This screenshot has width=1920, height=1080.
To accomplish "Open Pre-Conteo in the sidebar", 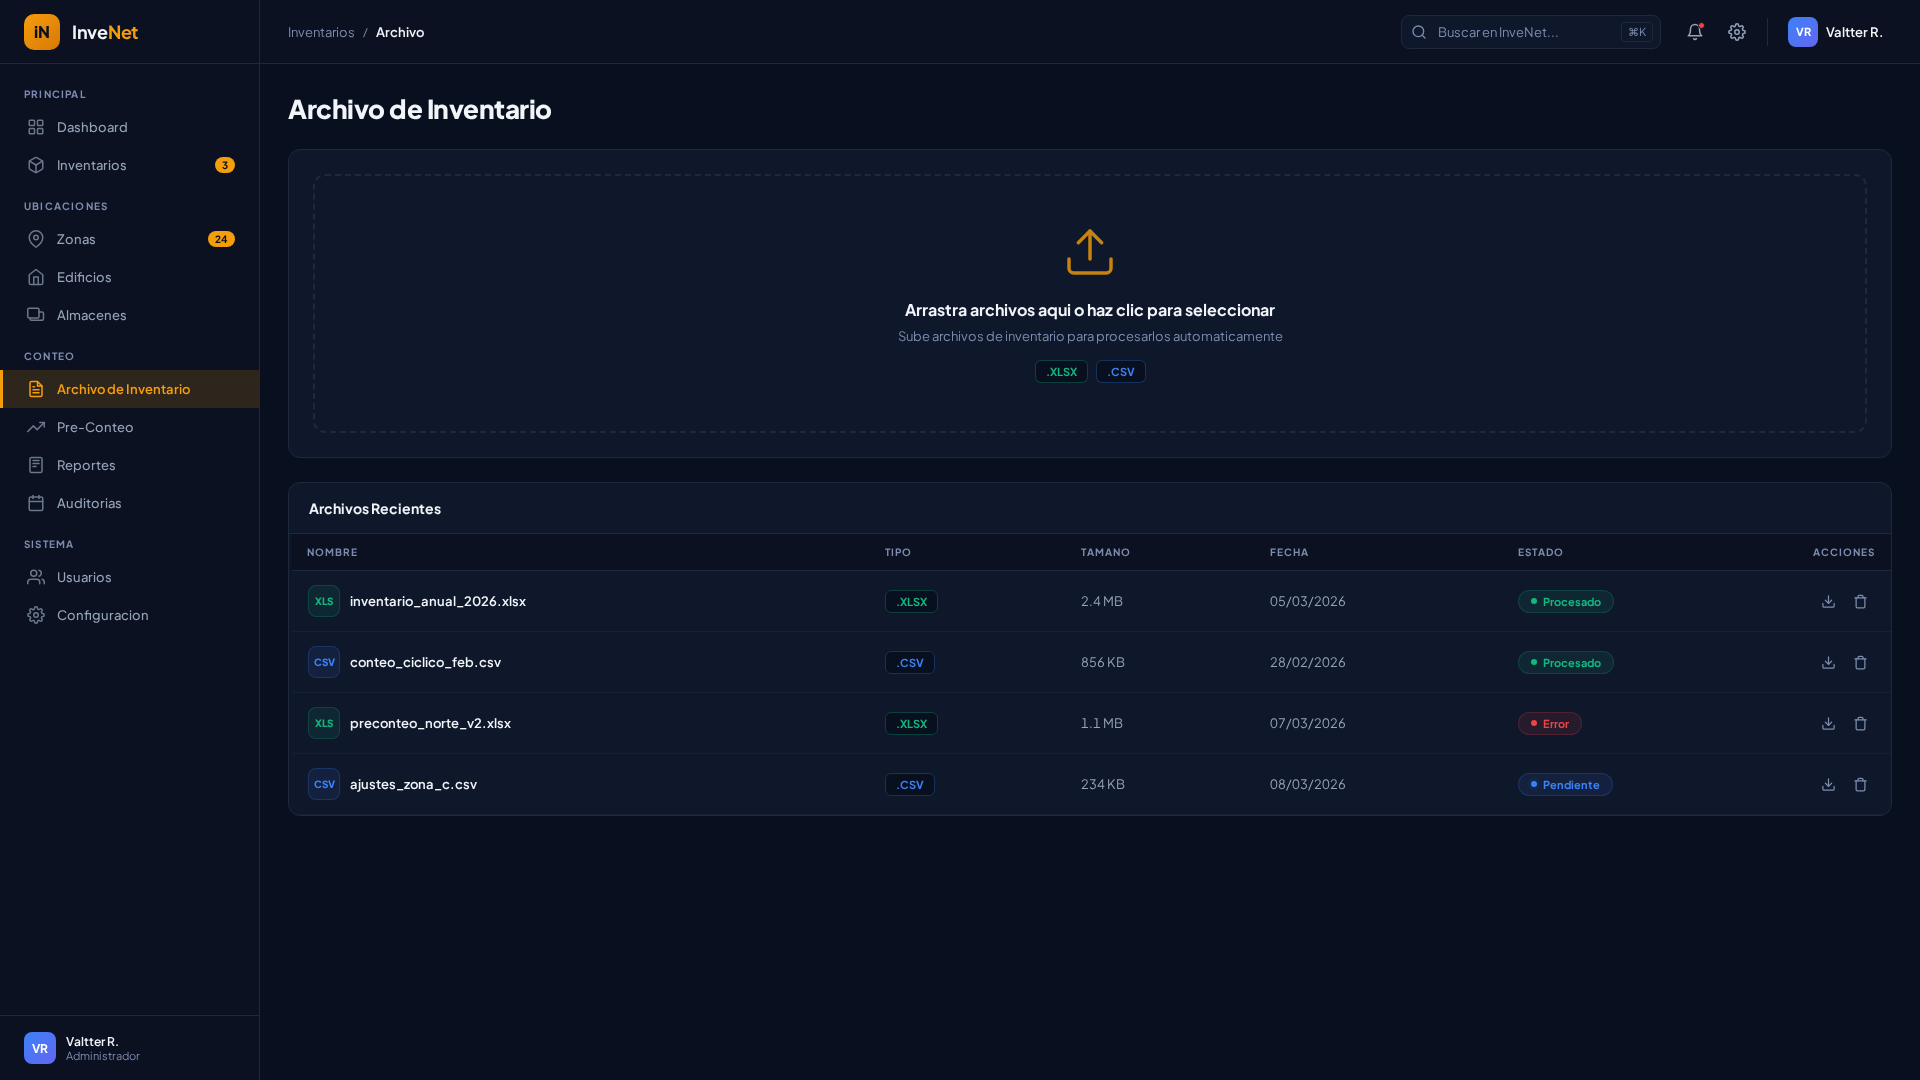I will (x=95, y=427).
